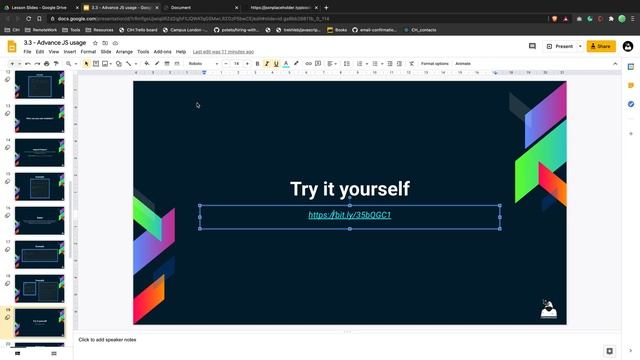Open the comment history icon
640x360 pixels.
point(532,46)
